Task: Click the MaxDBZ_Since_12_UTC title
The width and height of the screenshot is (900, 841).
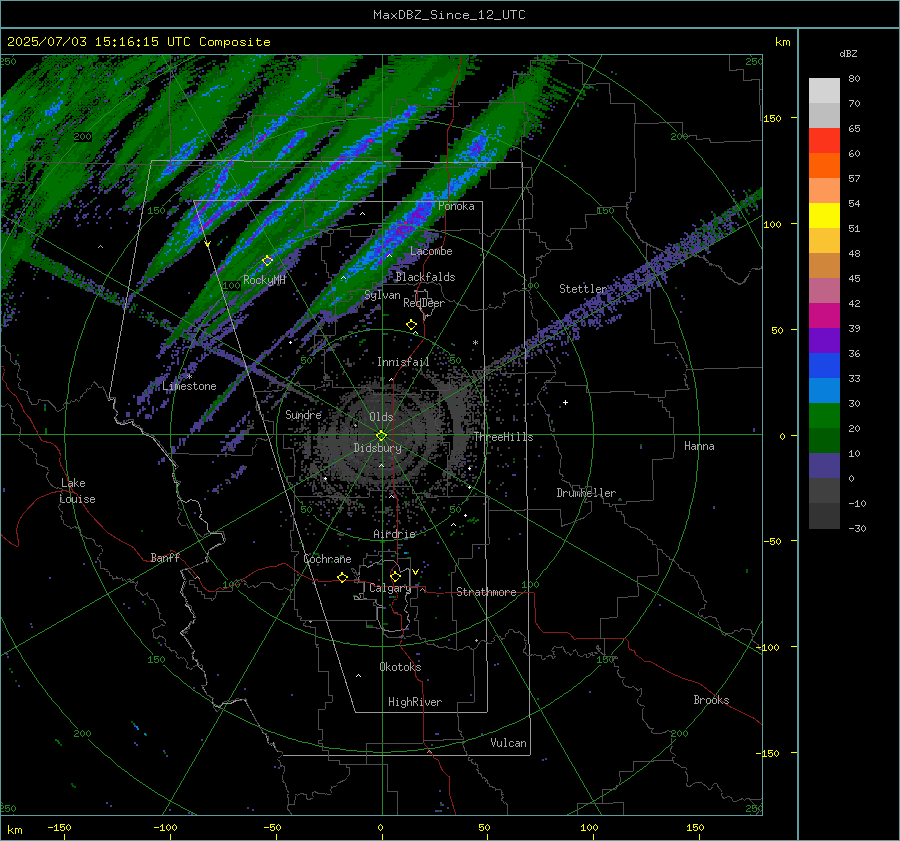Action: pos(449,15)
